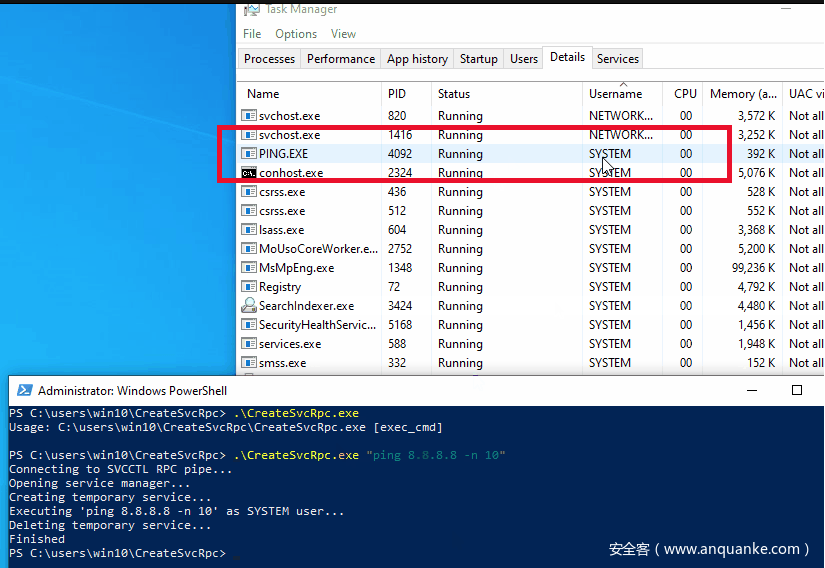Open the Startup tab

[x=478, y=59]
